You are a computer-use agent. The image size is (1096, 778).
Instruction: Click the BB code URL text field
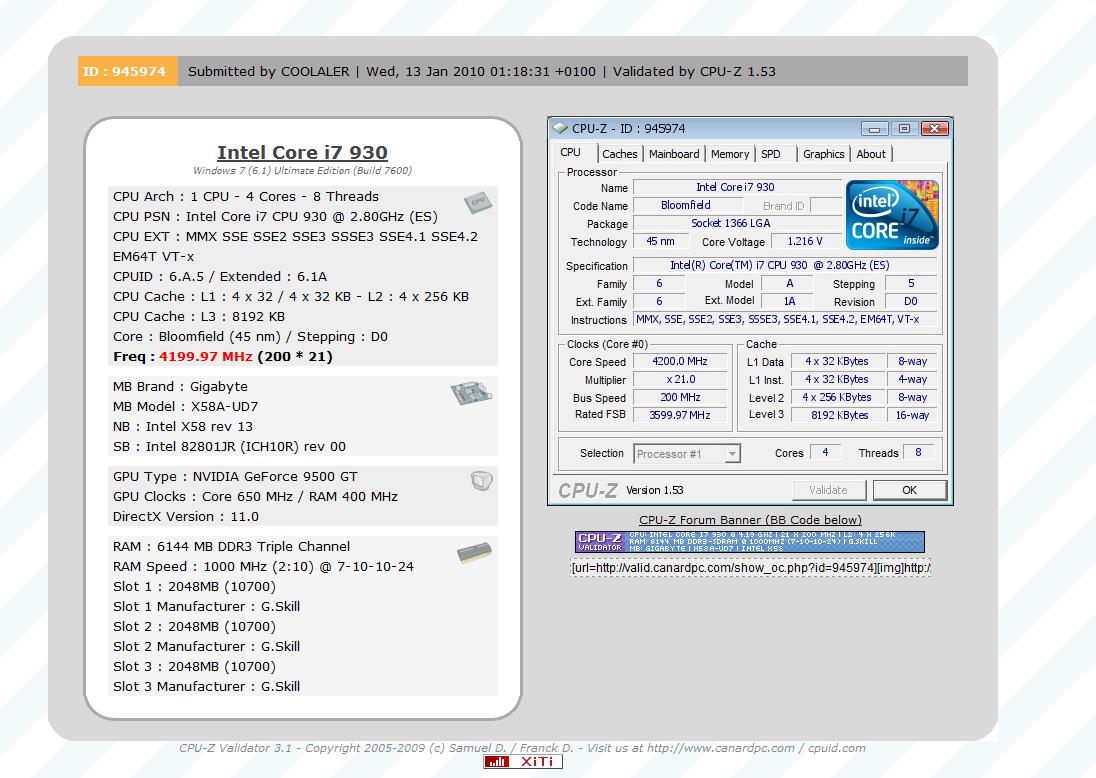coord(750,568)
